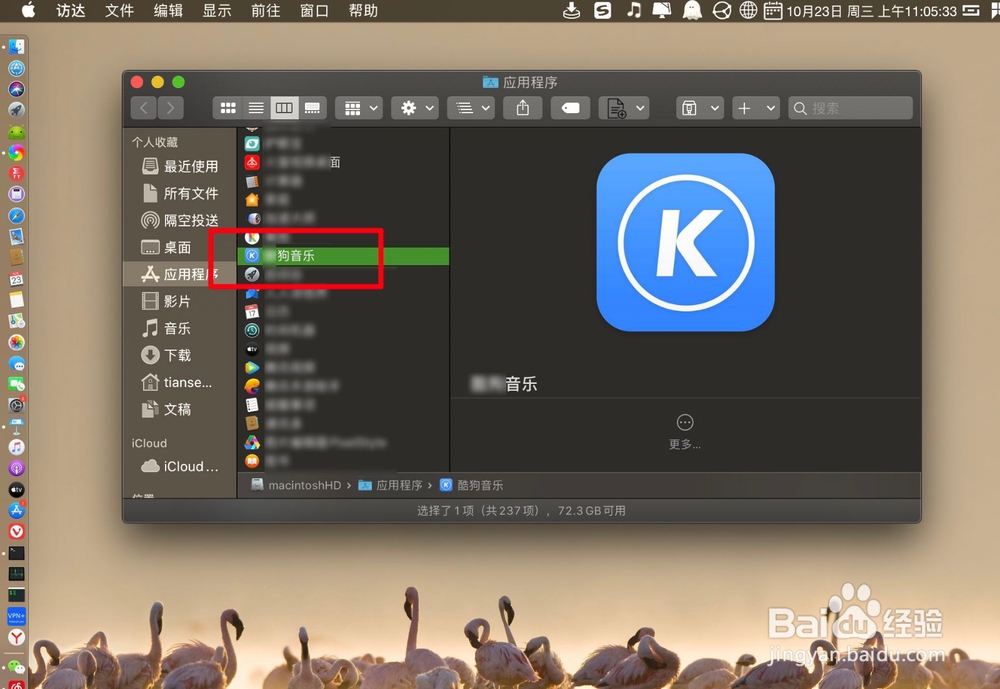Go forward in Finder history

(171, 108)
